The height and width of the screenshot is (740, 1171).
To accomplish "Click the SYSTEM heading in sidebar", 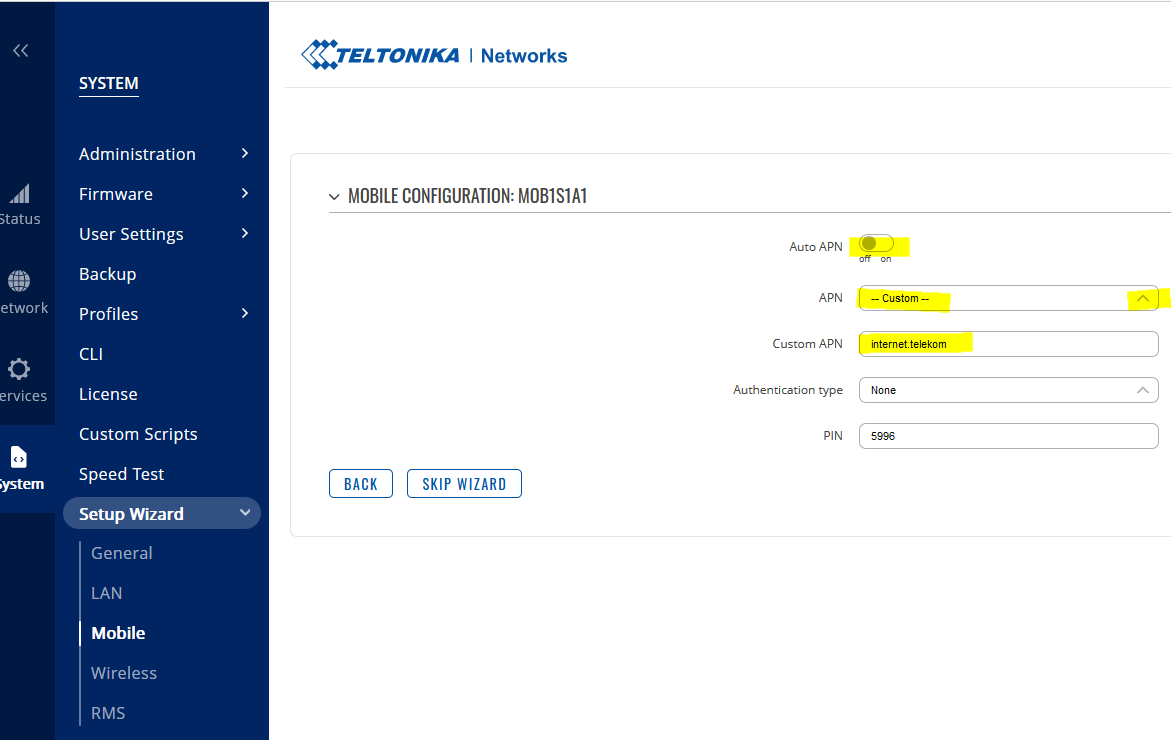I will pos(109,84).
